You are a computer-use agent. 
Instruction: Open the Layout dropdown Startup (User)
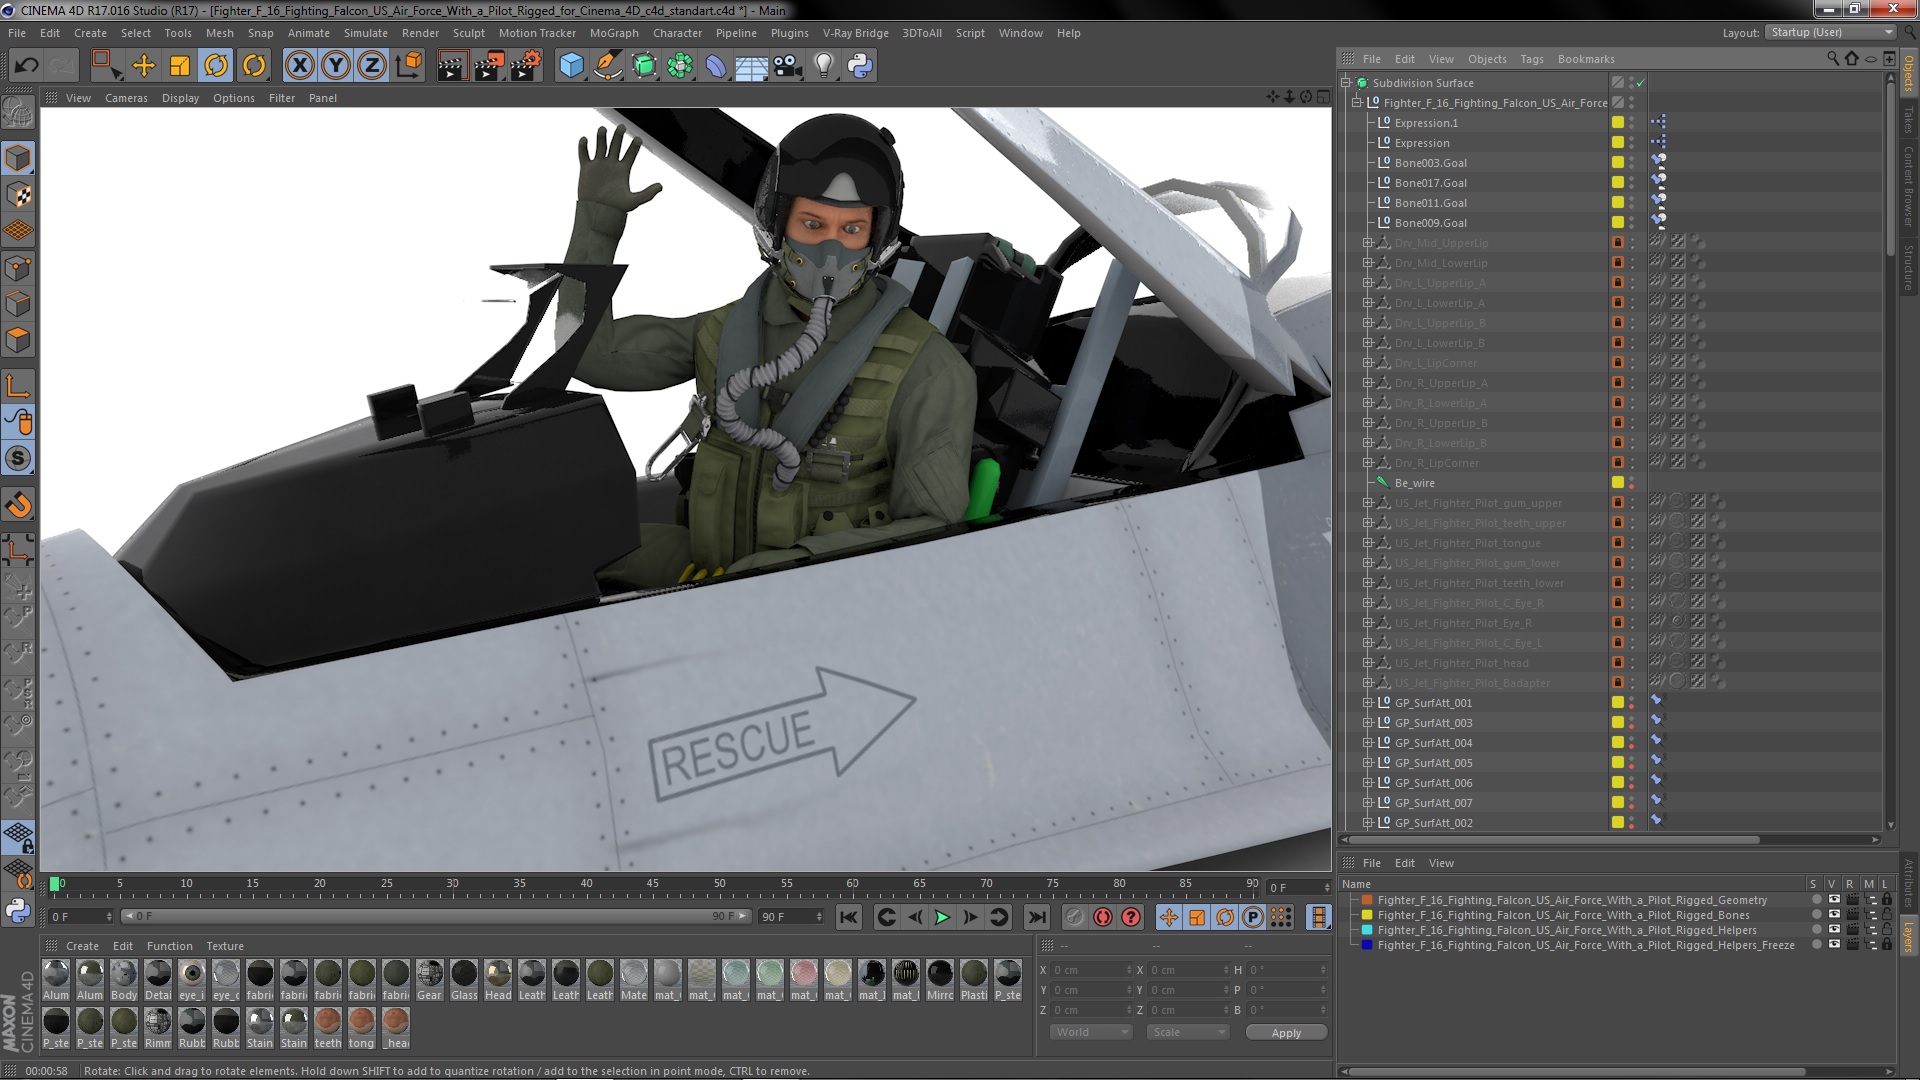click(x=1829, y=33)
